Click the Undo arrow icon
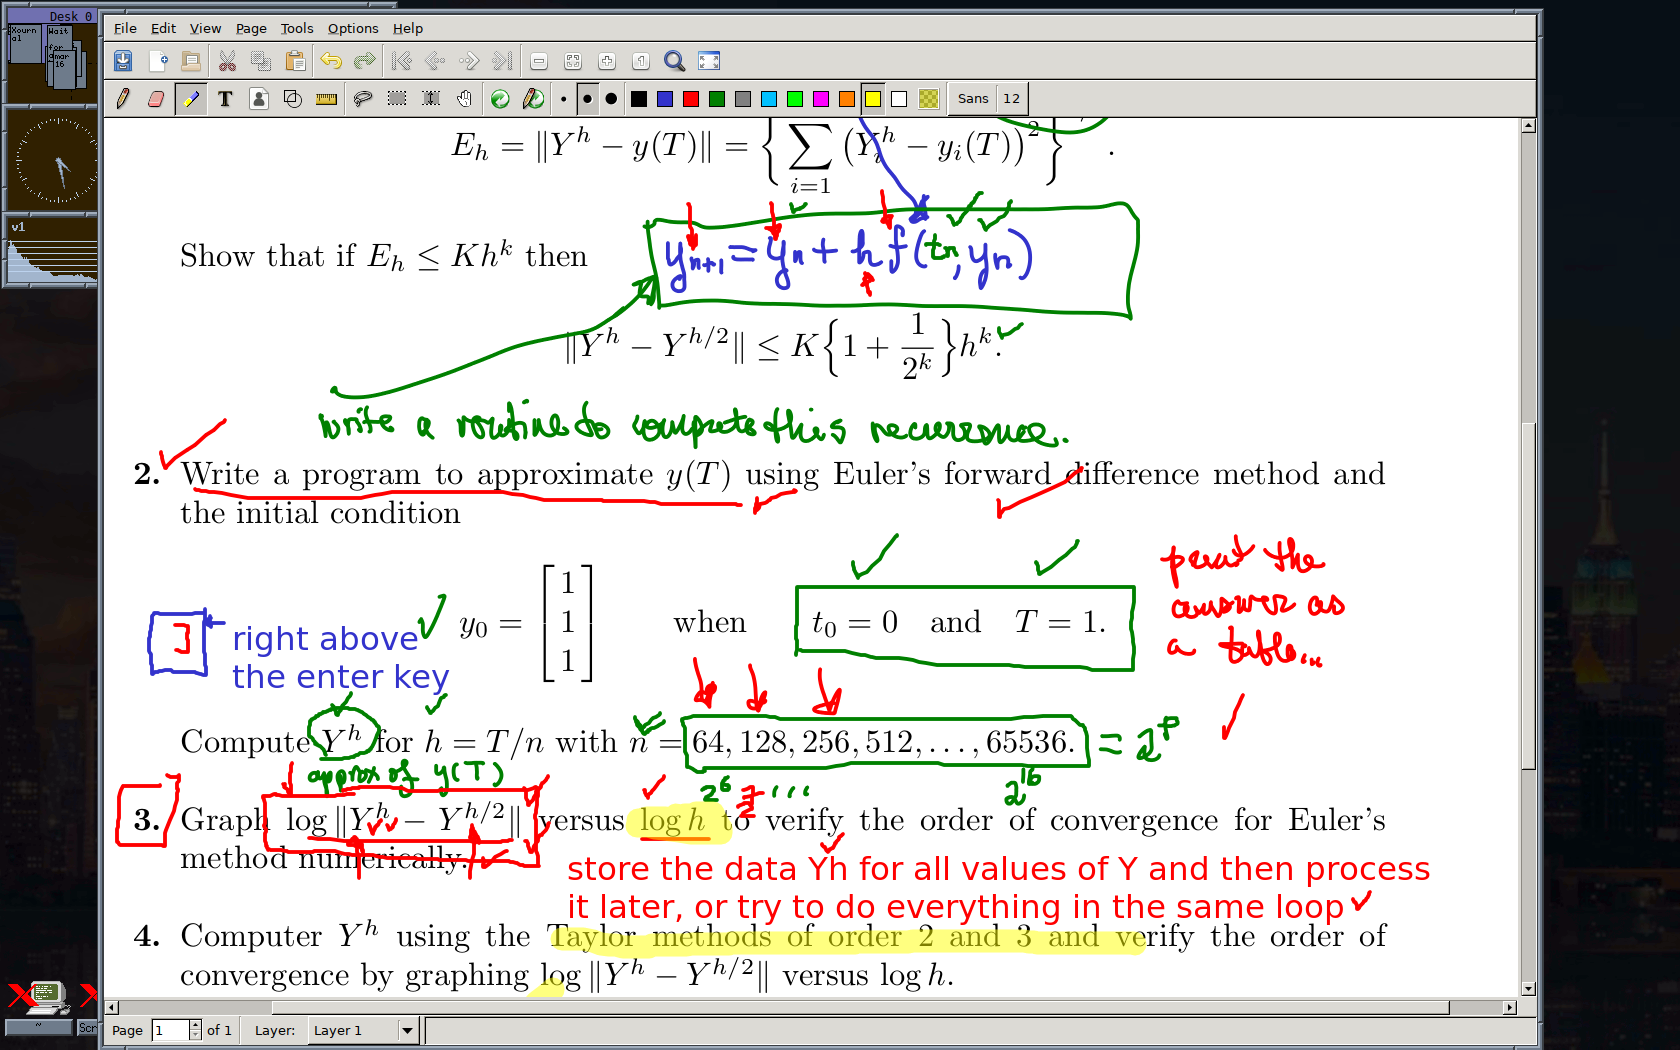 331,61
